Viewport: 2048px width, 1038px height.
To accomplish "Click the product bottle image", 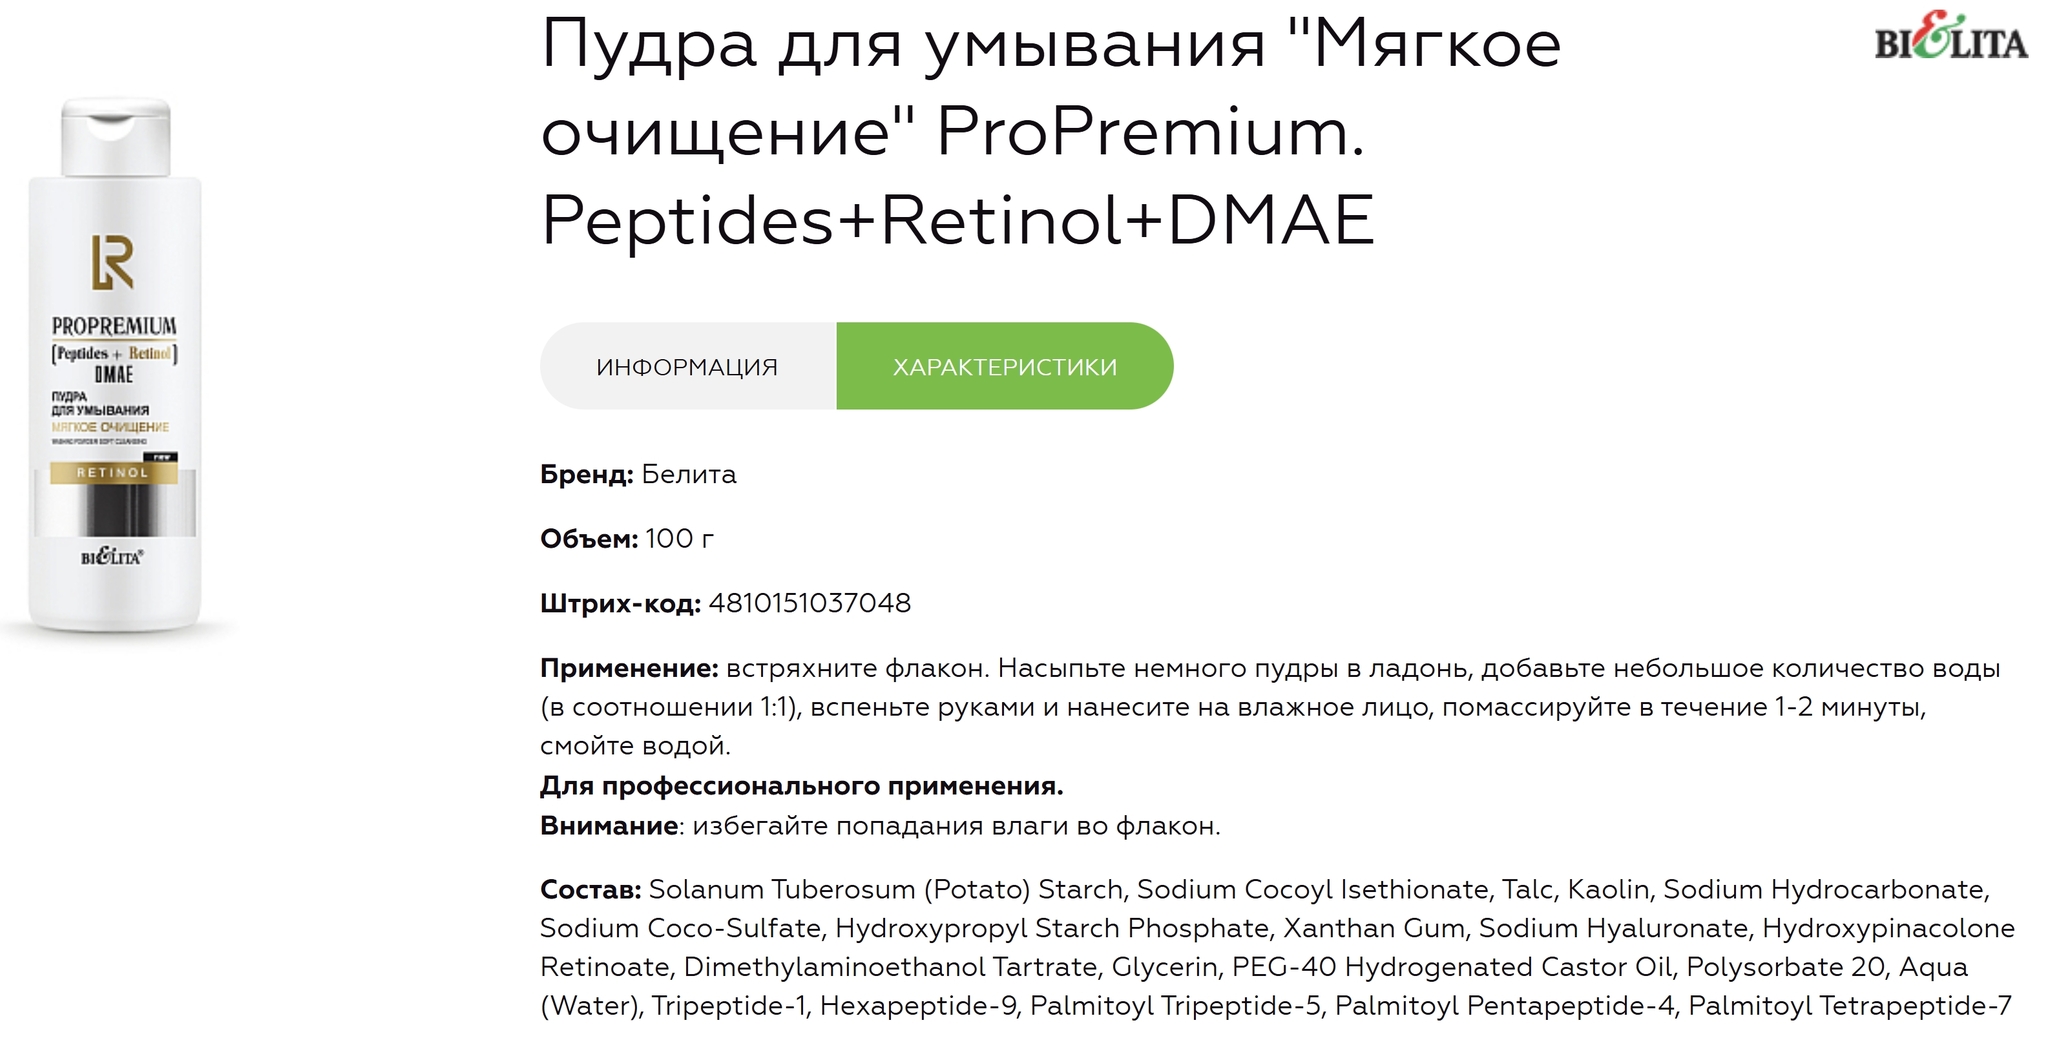I will 115,365.
